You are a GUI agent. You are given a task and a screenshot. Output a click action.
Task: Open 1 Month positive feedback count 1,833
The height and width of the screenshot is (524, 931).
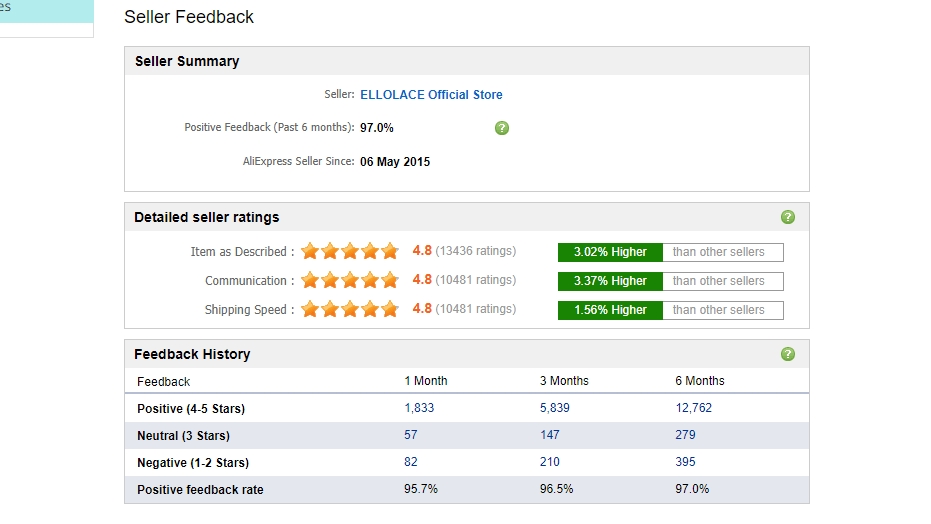click(x=419, y=408)
